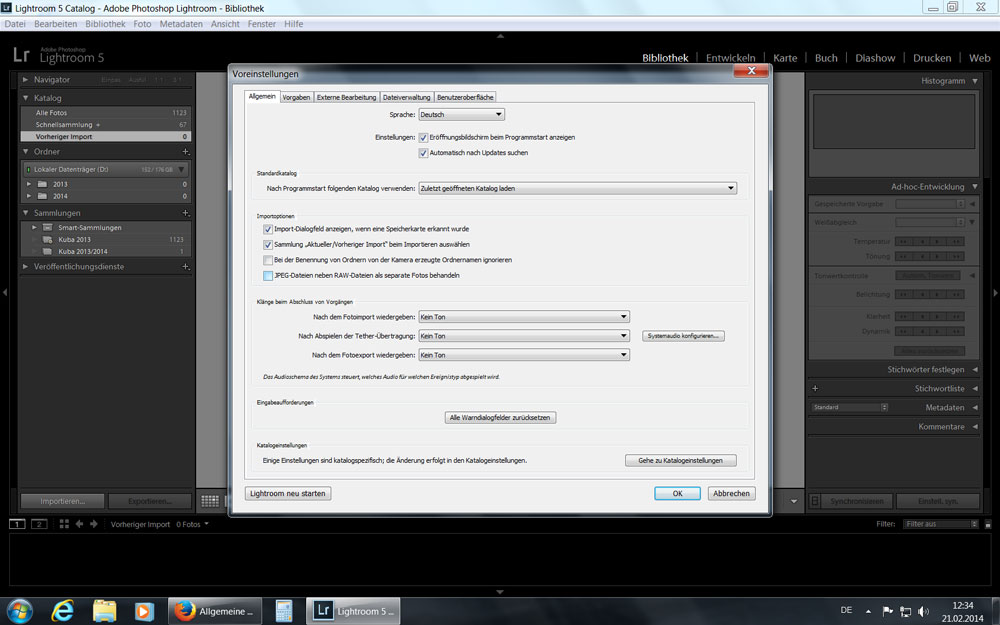Expand the Veröffentlichungsdienste panel
Viewport: 1000px width, 625px height.
point(26,267)
